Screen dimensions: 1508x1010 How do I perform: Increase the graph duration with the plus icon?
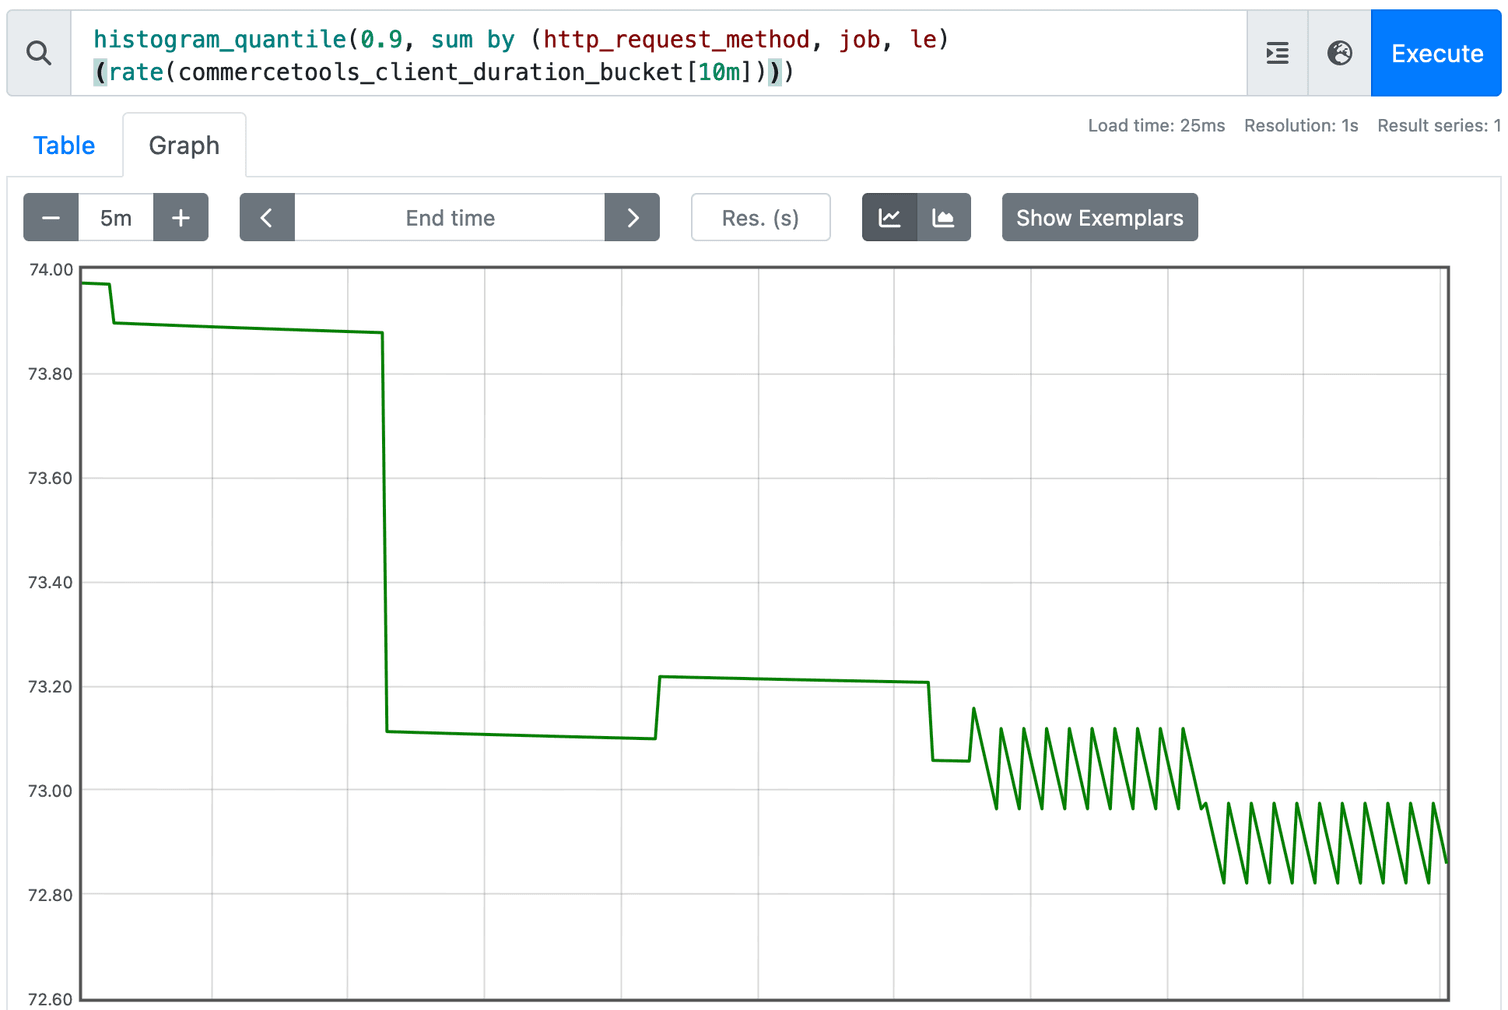tap(180, 217)
